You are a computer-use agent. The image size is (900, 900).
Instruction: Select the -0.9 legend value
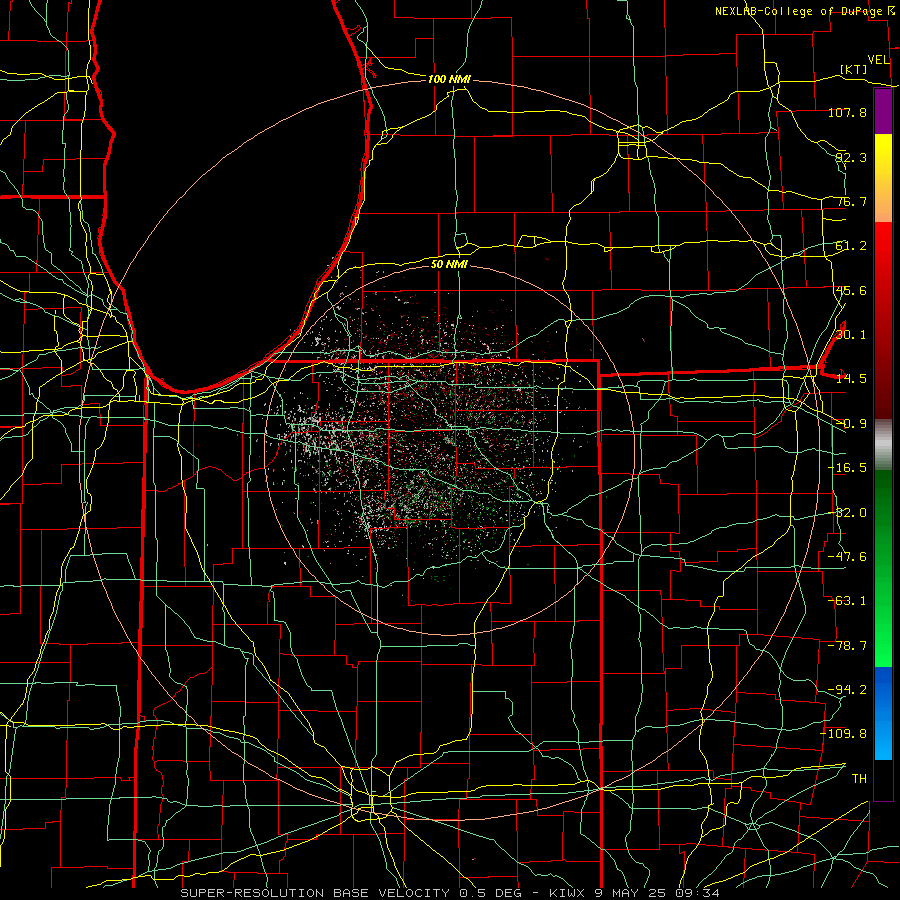(851, 424)
